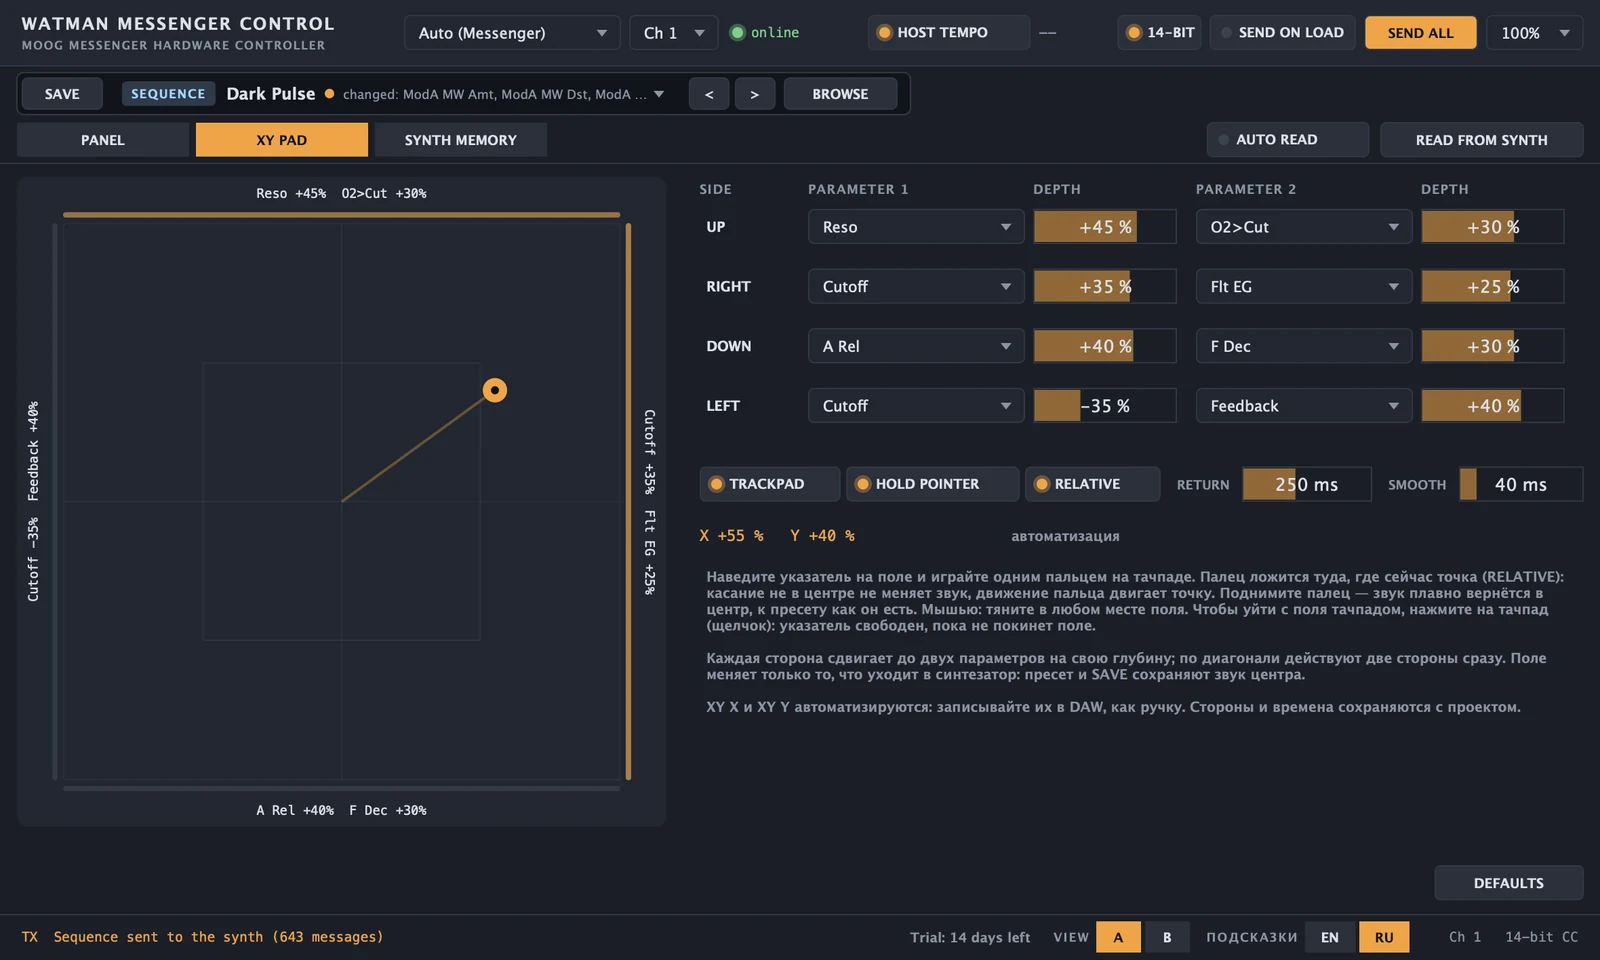This screenshot has width=1600, height=960.
Task: Switch to view B
Action: coord(1167,937)
